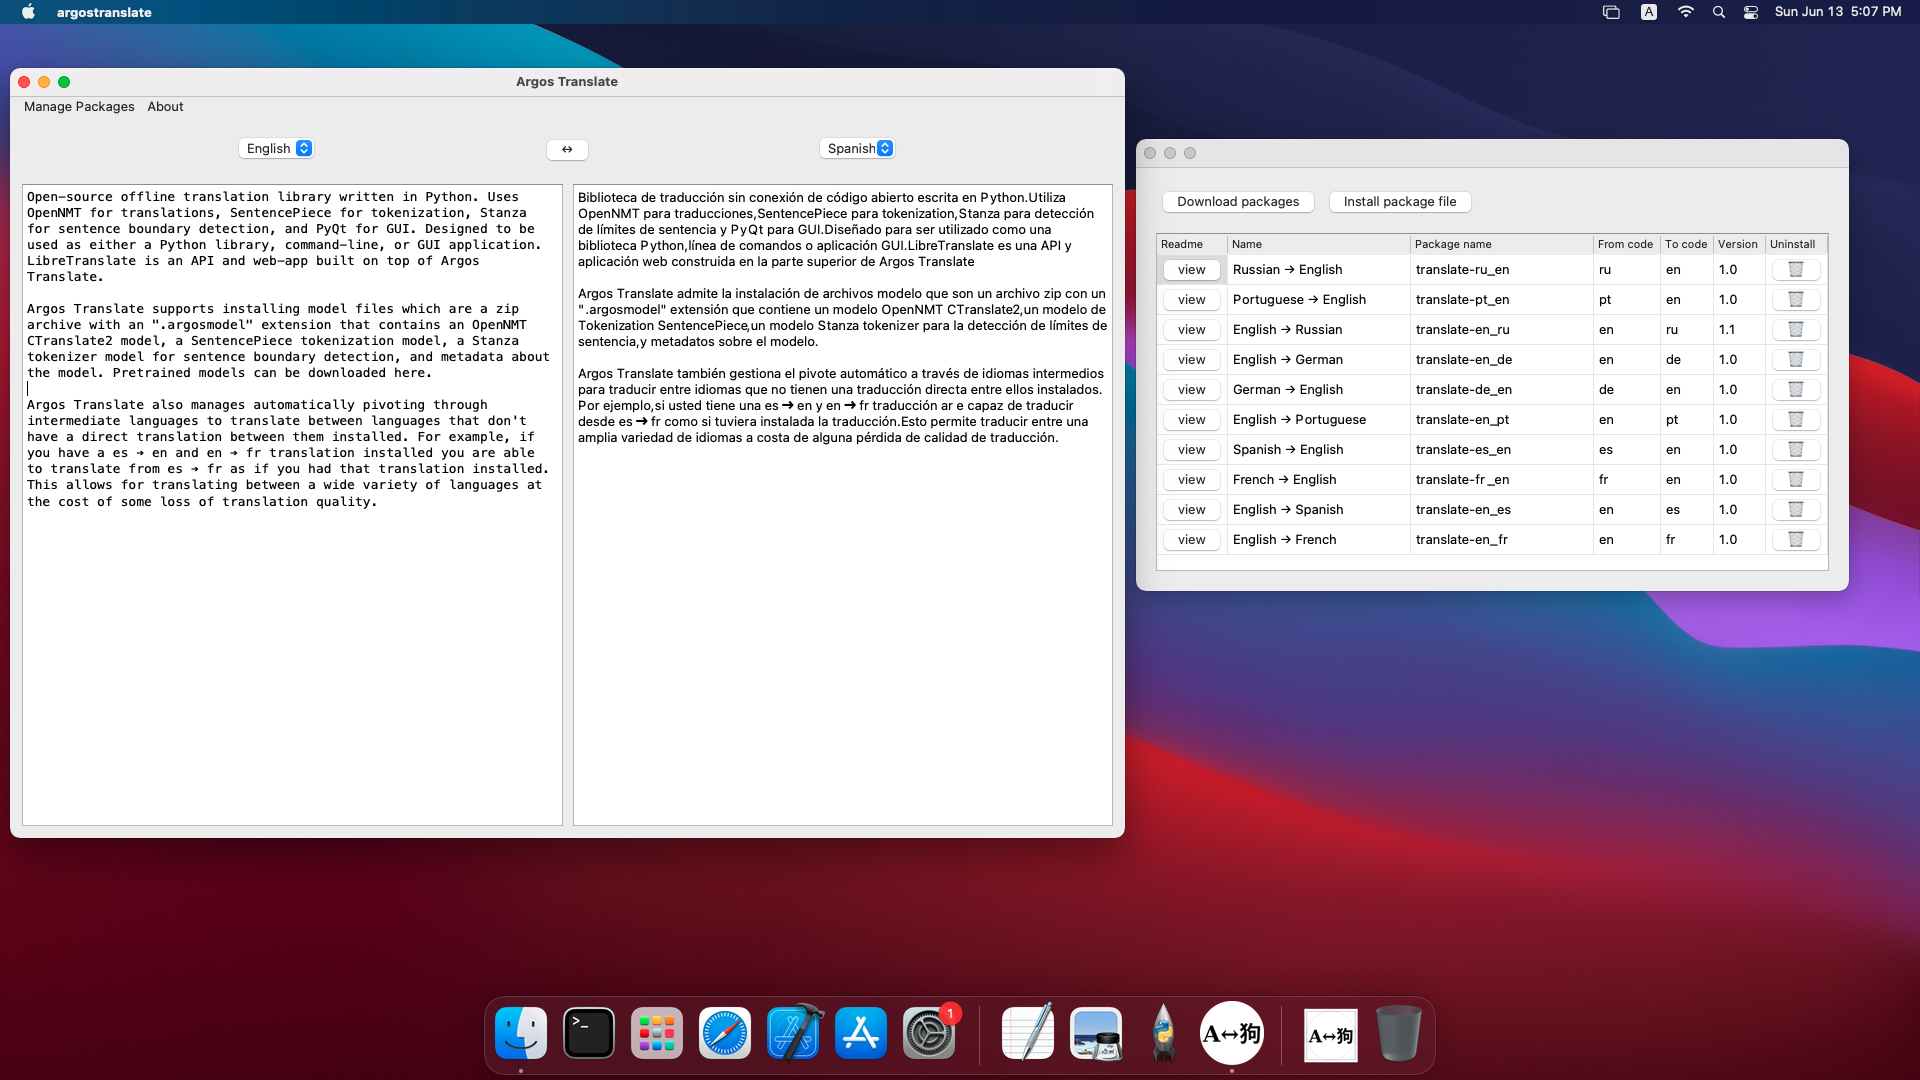Image resolution: width=1920 pixels, height=1080 pixels.
Task: View readme for Portuguese → English
Action: click(x=1191, y=300)
